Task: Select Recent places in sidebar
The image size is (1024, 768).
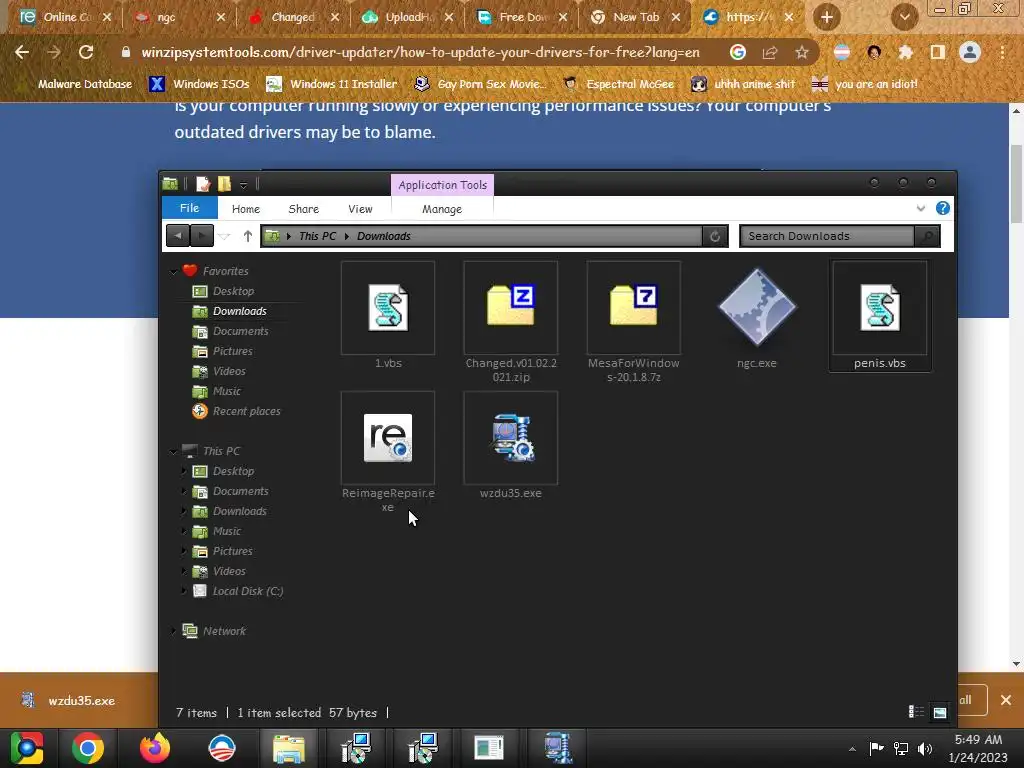Action: 246,411
